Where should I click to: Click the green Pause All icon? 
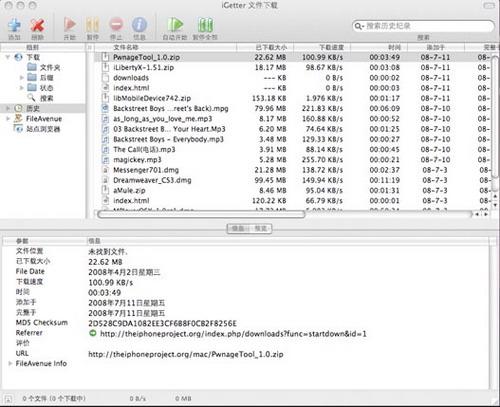point(205,25)
